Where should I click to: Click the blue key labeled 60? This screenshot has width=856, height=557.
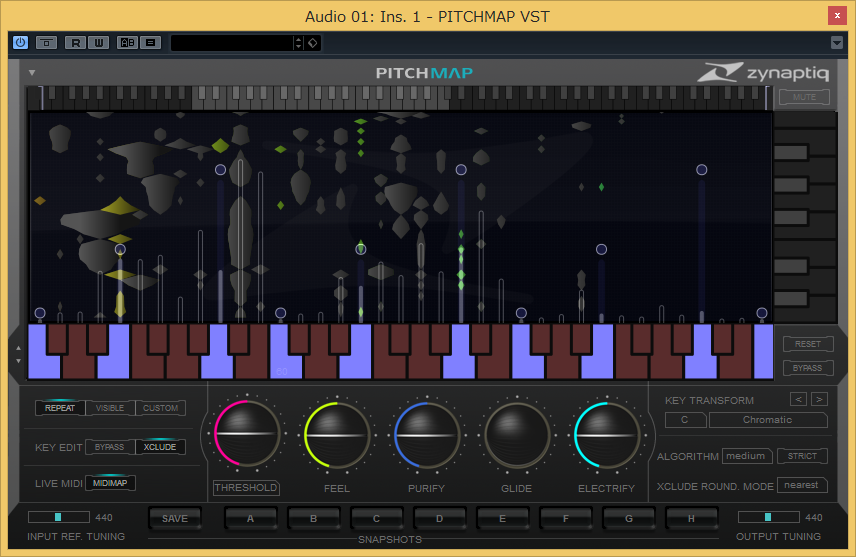(282, 366)
